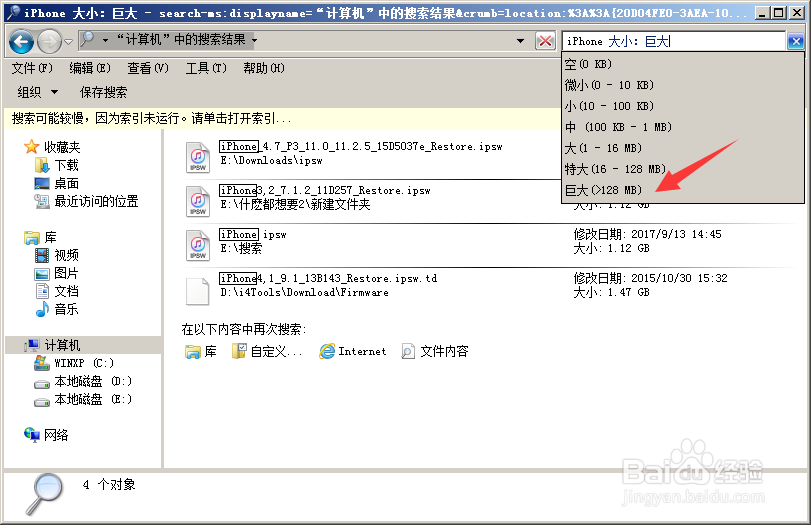This screenshot has width=811, height=525.
Task: Minimize the search results window
Action: coord(761,12)
